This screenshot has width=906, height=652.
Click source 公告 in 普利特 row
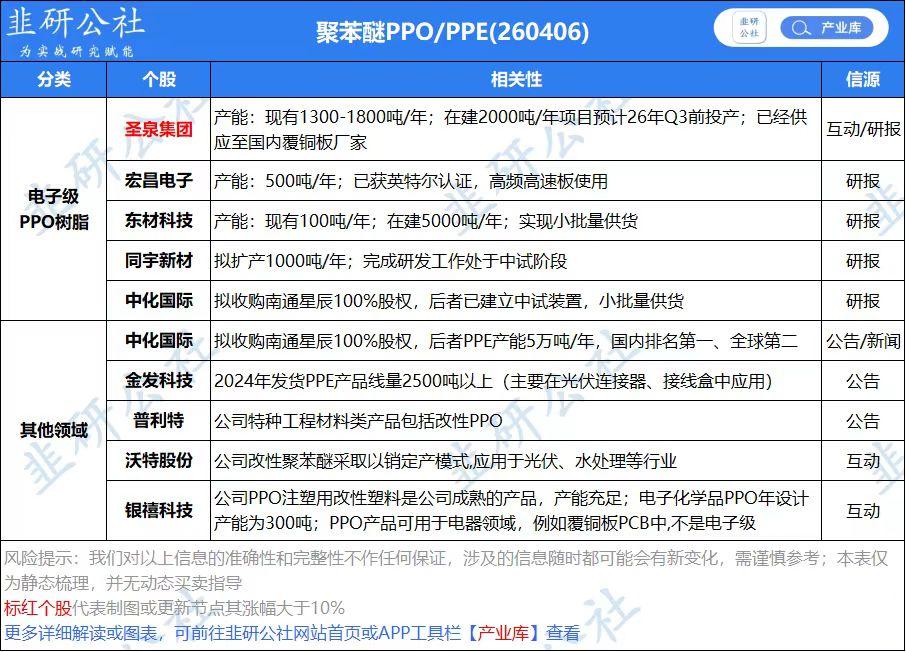pos(863,421)
